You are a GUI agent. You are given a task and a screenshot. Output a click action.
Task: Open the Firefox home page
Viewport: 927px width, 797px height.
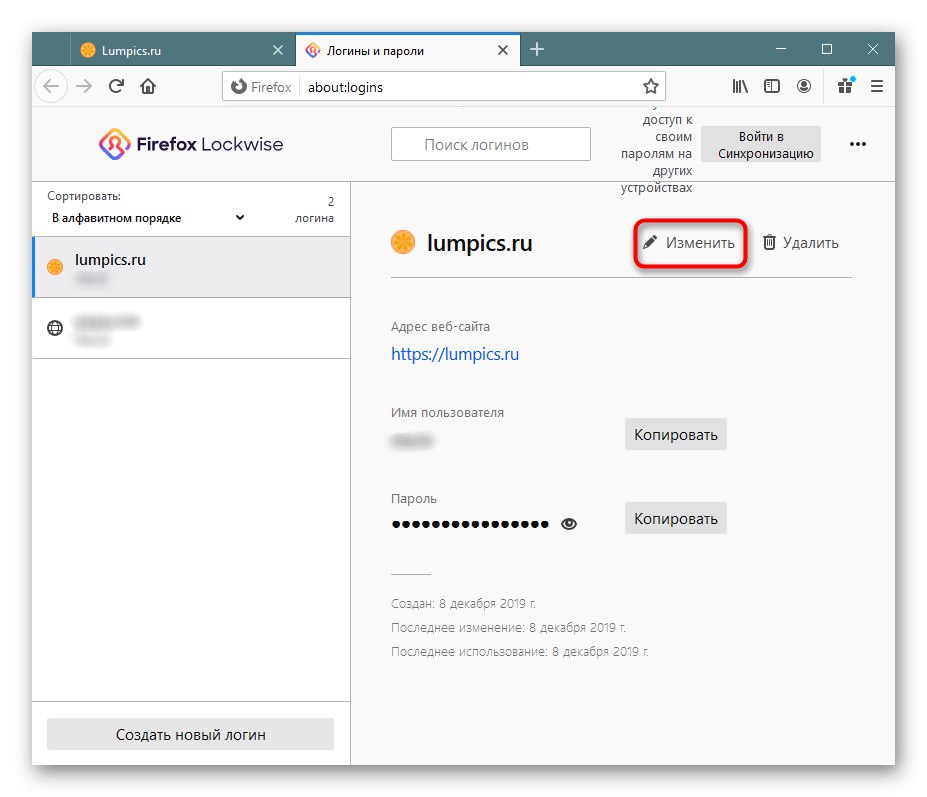(x=148, y=86)
